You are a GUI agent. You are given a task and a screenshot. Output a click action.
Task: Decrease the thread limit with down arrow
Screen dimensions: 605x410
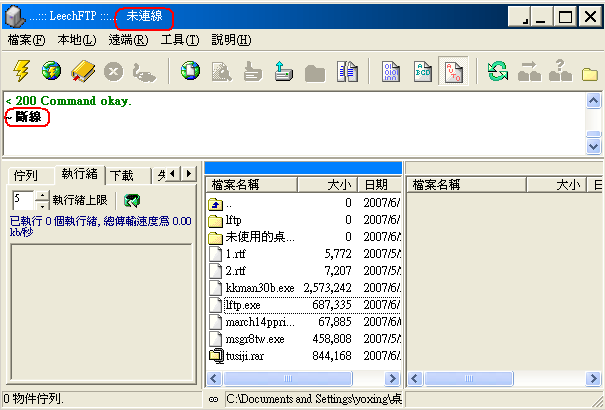(42, 205)
